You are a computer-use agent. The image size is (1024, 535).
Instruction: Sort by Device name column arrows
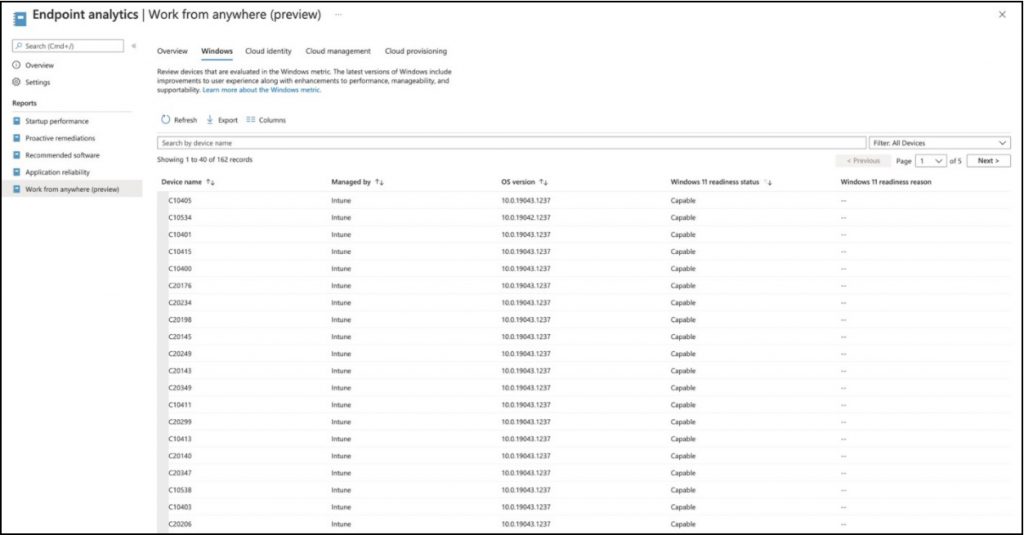point(210,182)
